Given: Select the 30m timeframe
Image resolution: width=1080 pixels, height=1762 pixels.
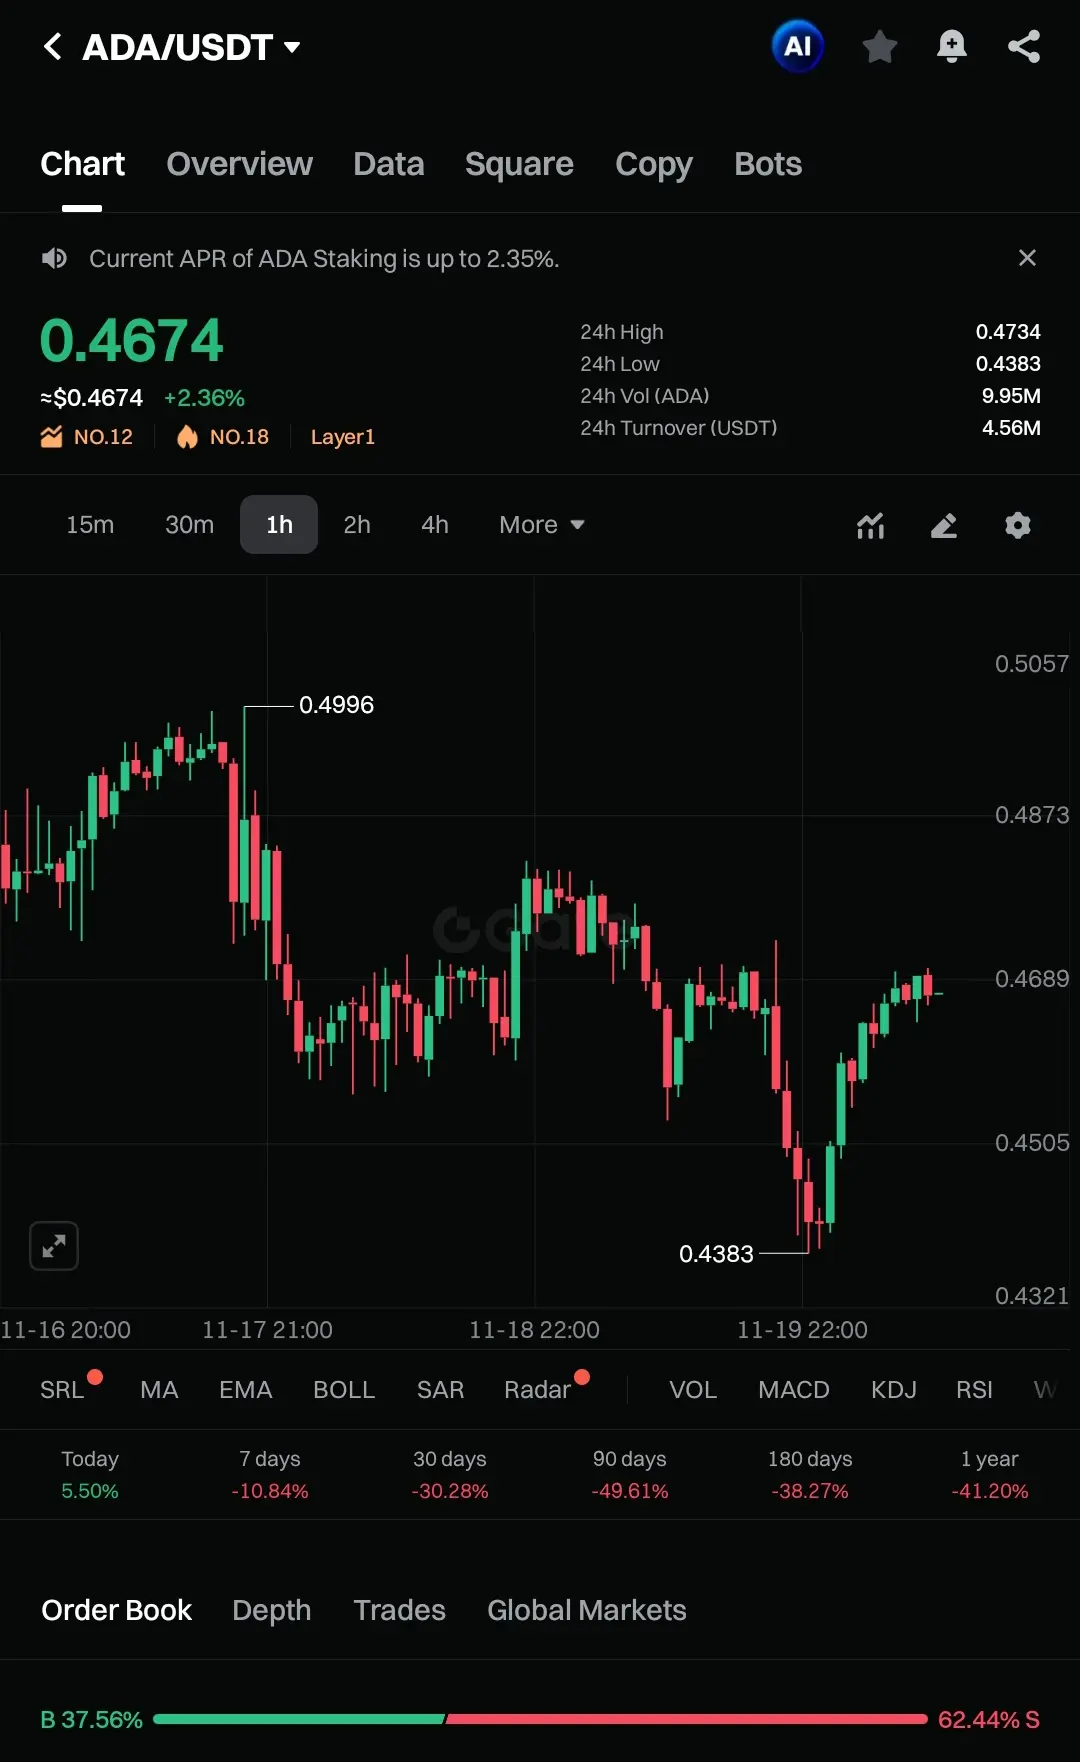Looking at the screenshot, I should coord(189,525).
